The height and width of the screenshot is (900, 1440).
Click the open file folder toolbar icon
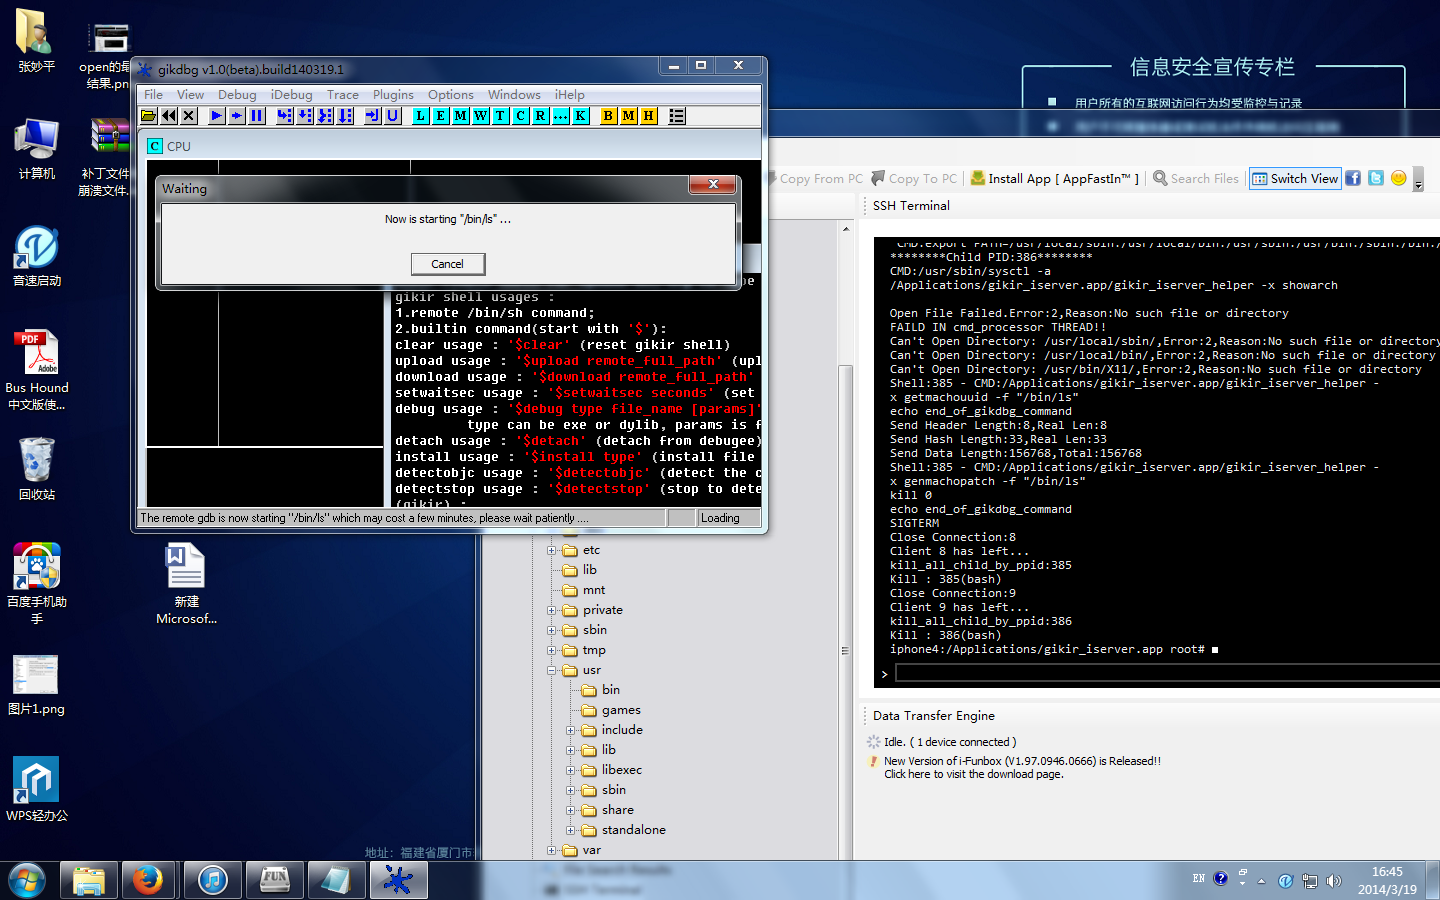point(149,116)
